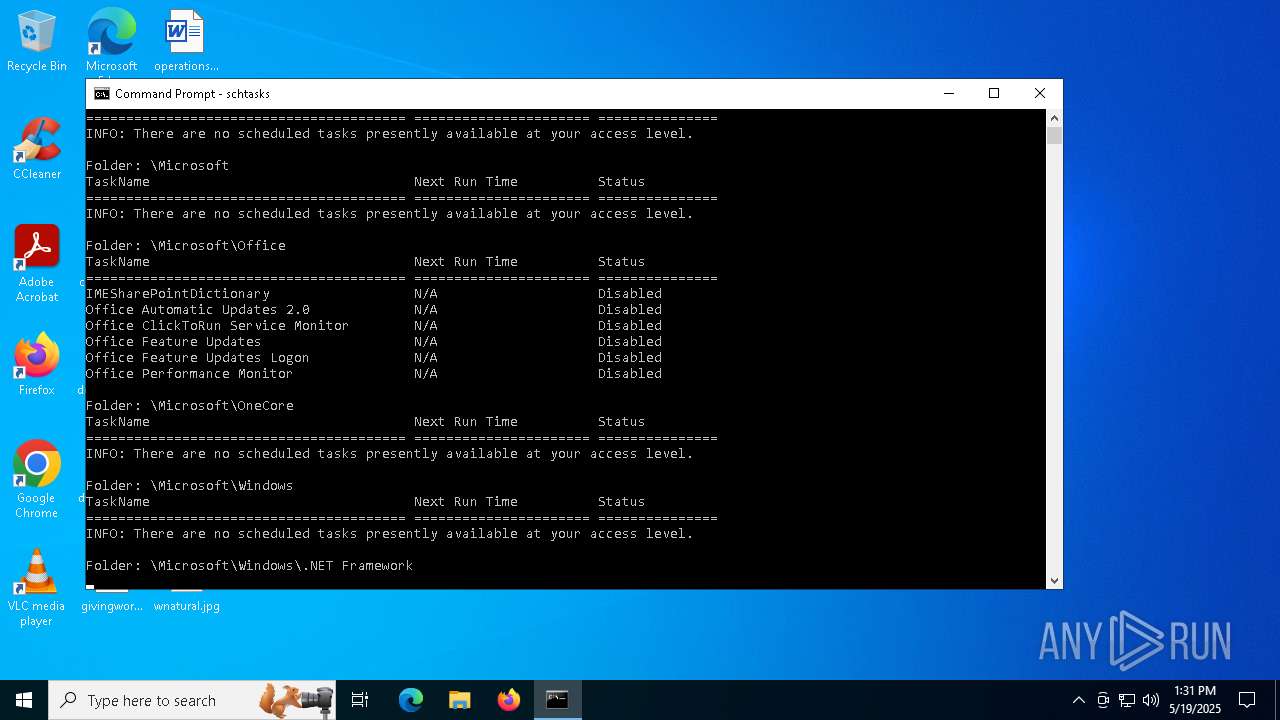Open Firefox from the taskbar
The width and height of the screenshot is (1280, 720).
(509, 700)
